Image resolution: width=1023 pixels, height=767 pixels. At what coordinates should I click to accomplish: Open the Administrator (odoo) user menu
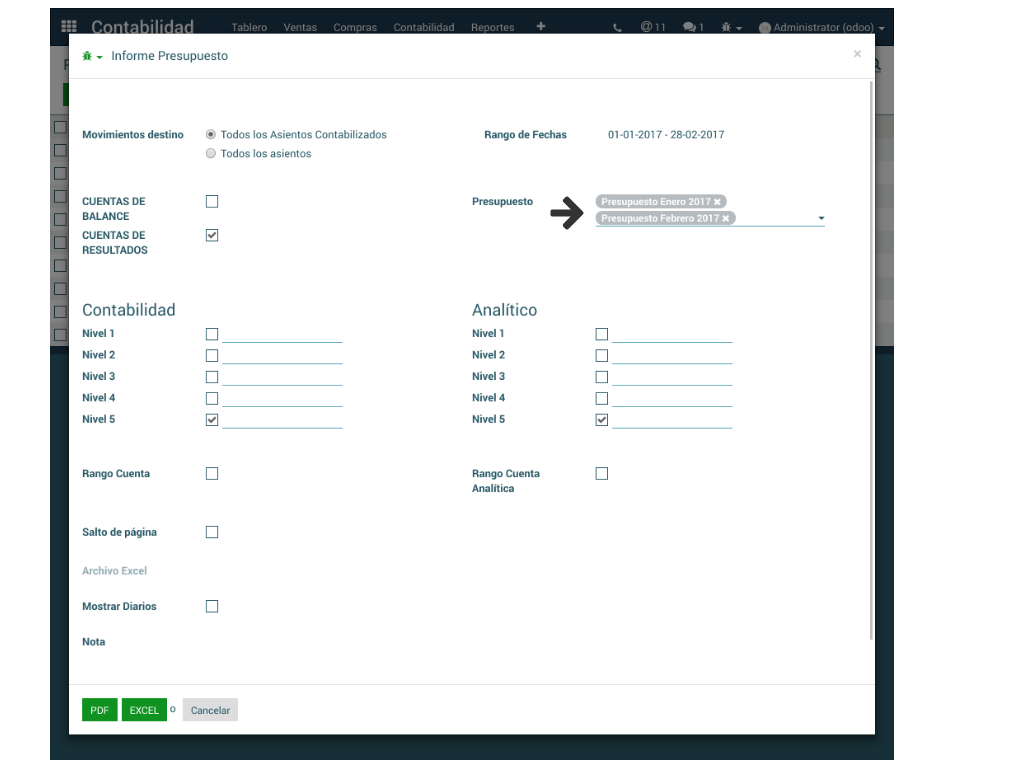pyautogui.click(x=821, y=28)
